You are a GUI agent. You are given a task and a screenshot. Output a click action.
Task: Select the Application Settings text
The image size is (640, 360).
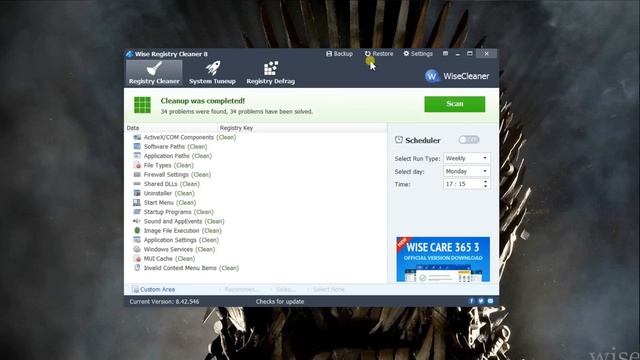[x=170, y=240]
